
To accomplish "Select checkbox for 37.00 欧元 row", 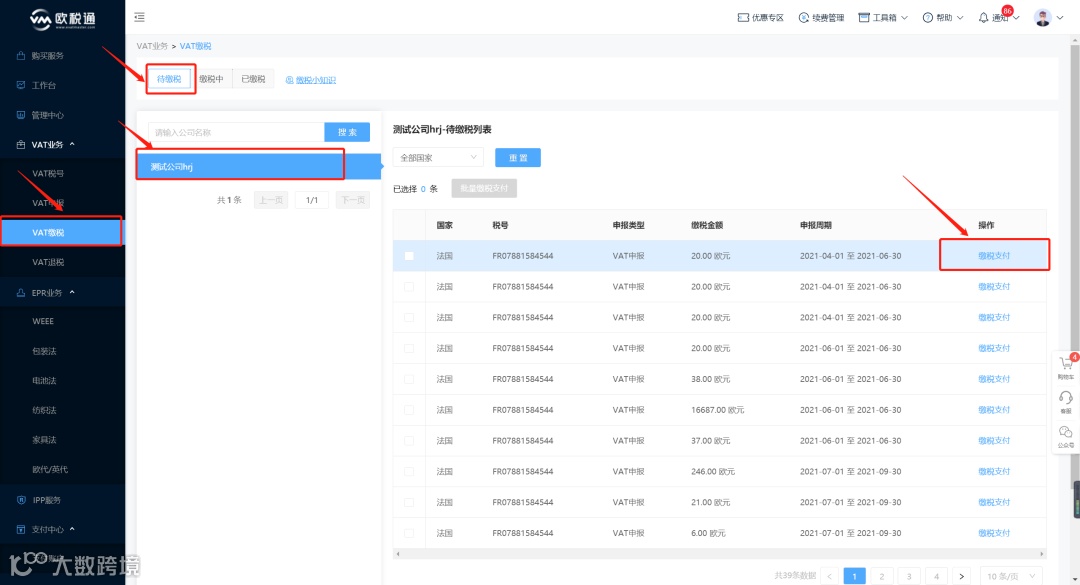I will [409, 441].
